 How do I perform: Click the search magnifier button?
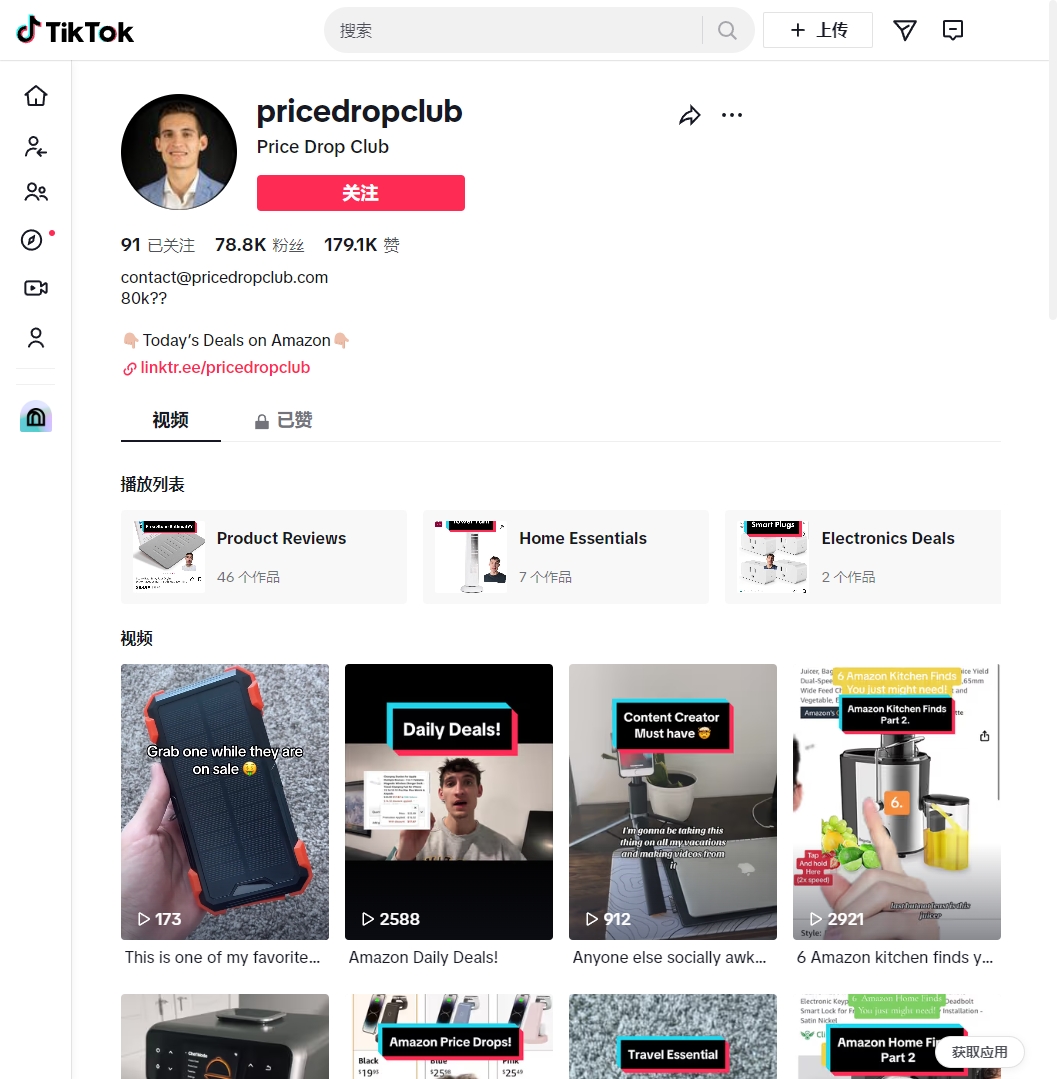(727, 30)
